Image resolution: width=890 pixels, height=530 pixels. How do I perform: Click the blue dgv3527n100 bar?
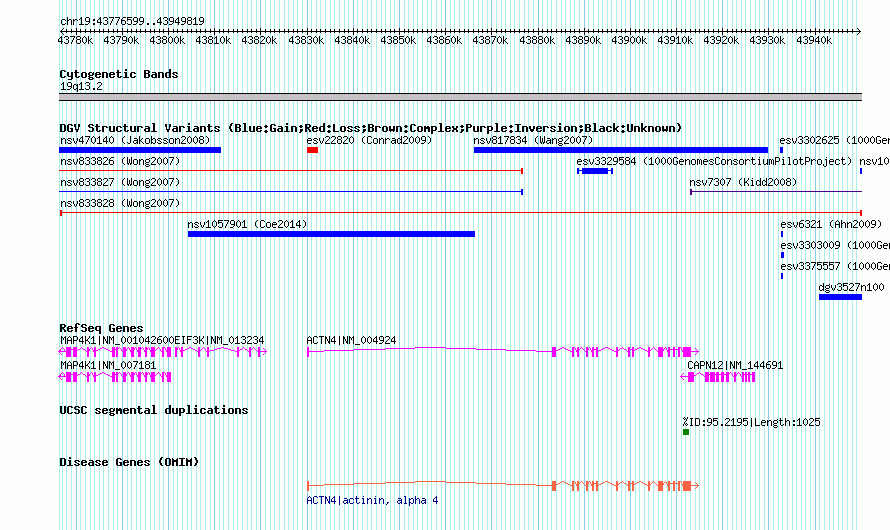click(x=840, y=297)
